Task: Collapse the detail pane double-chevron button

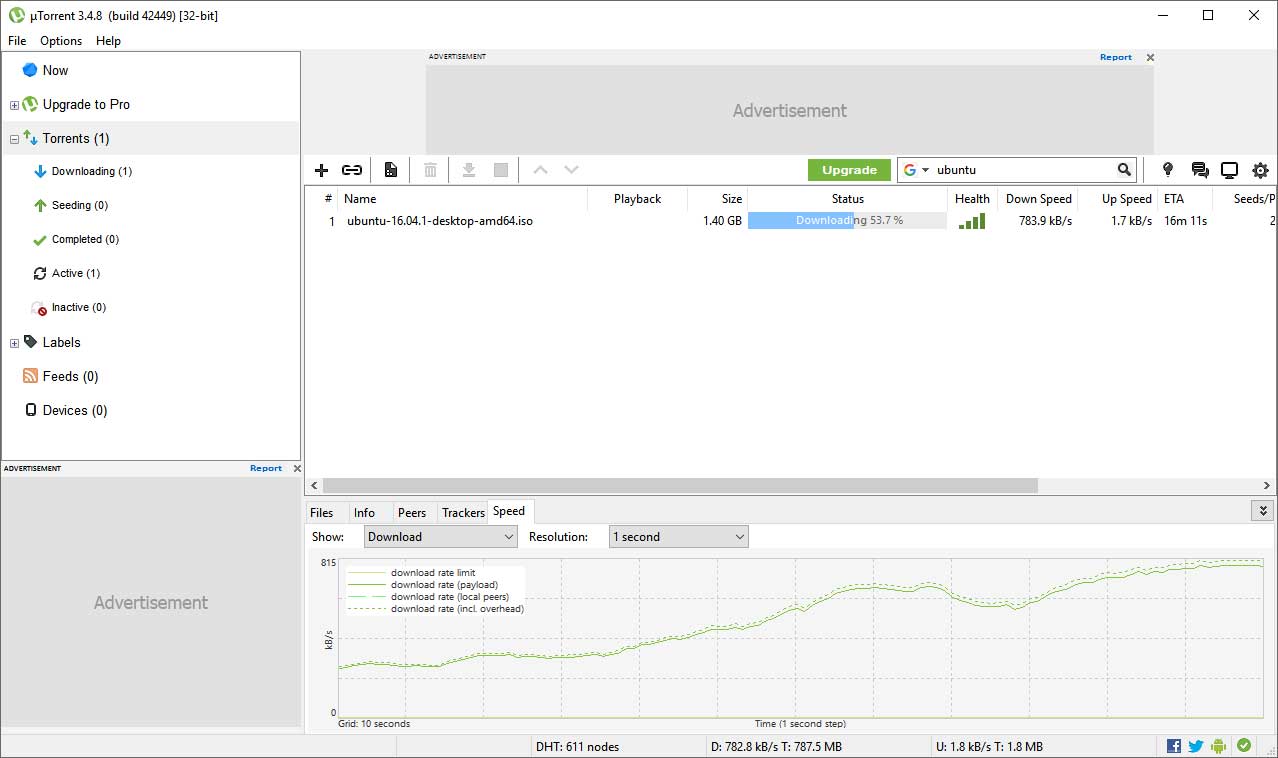Action: [x=1261, y=511]
